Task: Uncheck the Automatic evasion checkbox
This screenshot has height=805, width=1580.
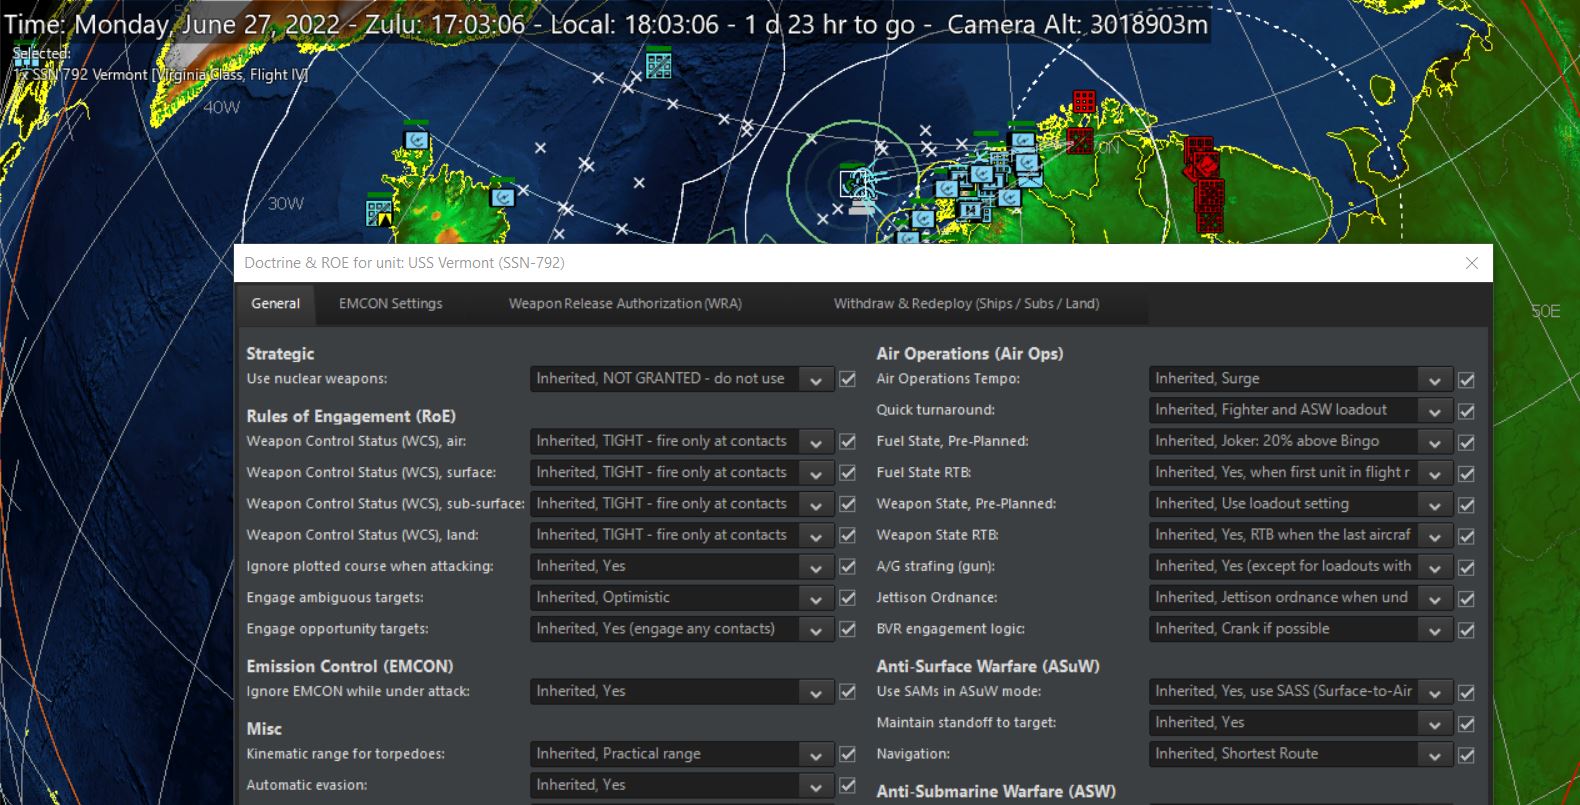Action: click(848, 785)
